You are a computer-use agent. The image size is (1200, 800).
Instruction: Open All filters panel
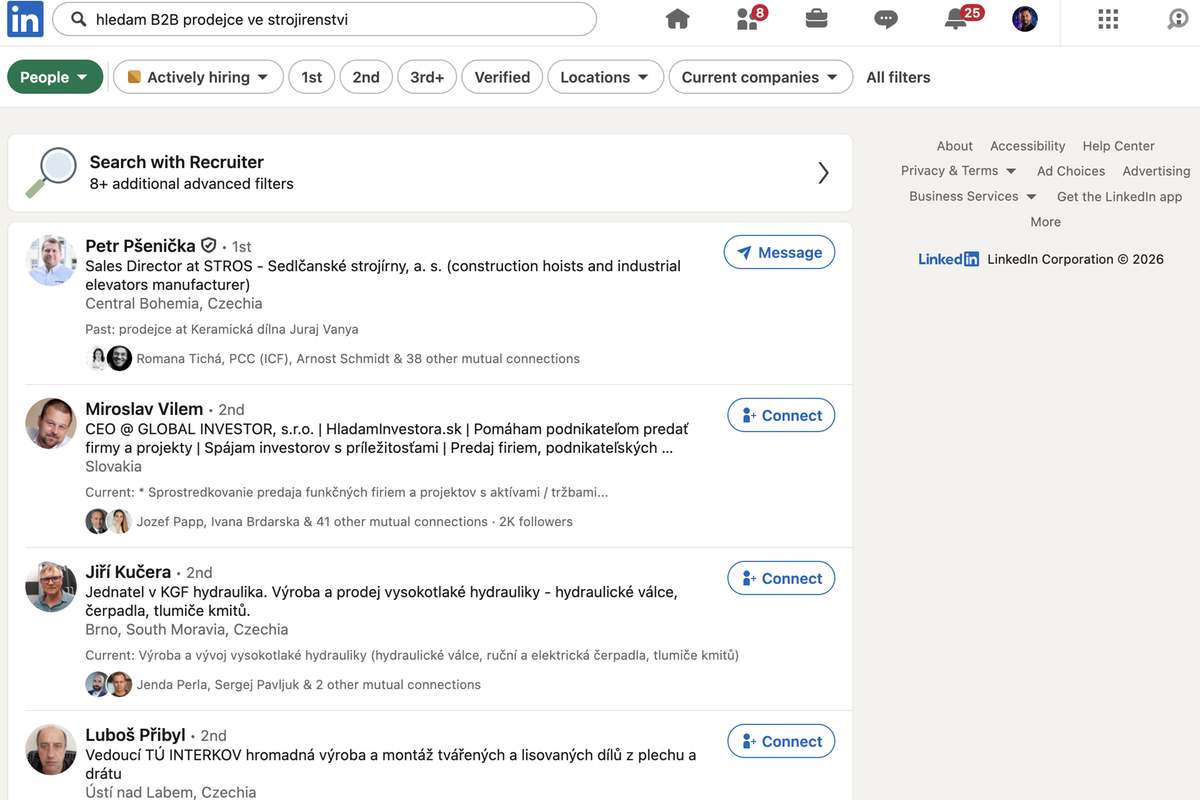coord(898,77)
